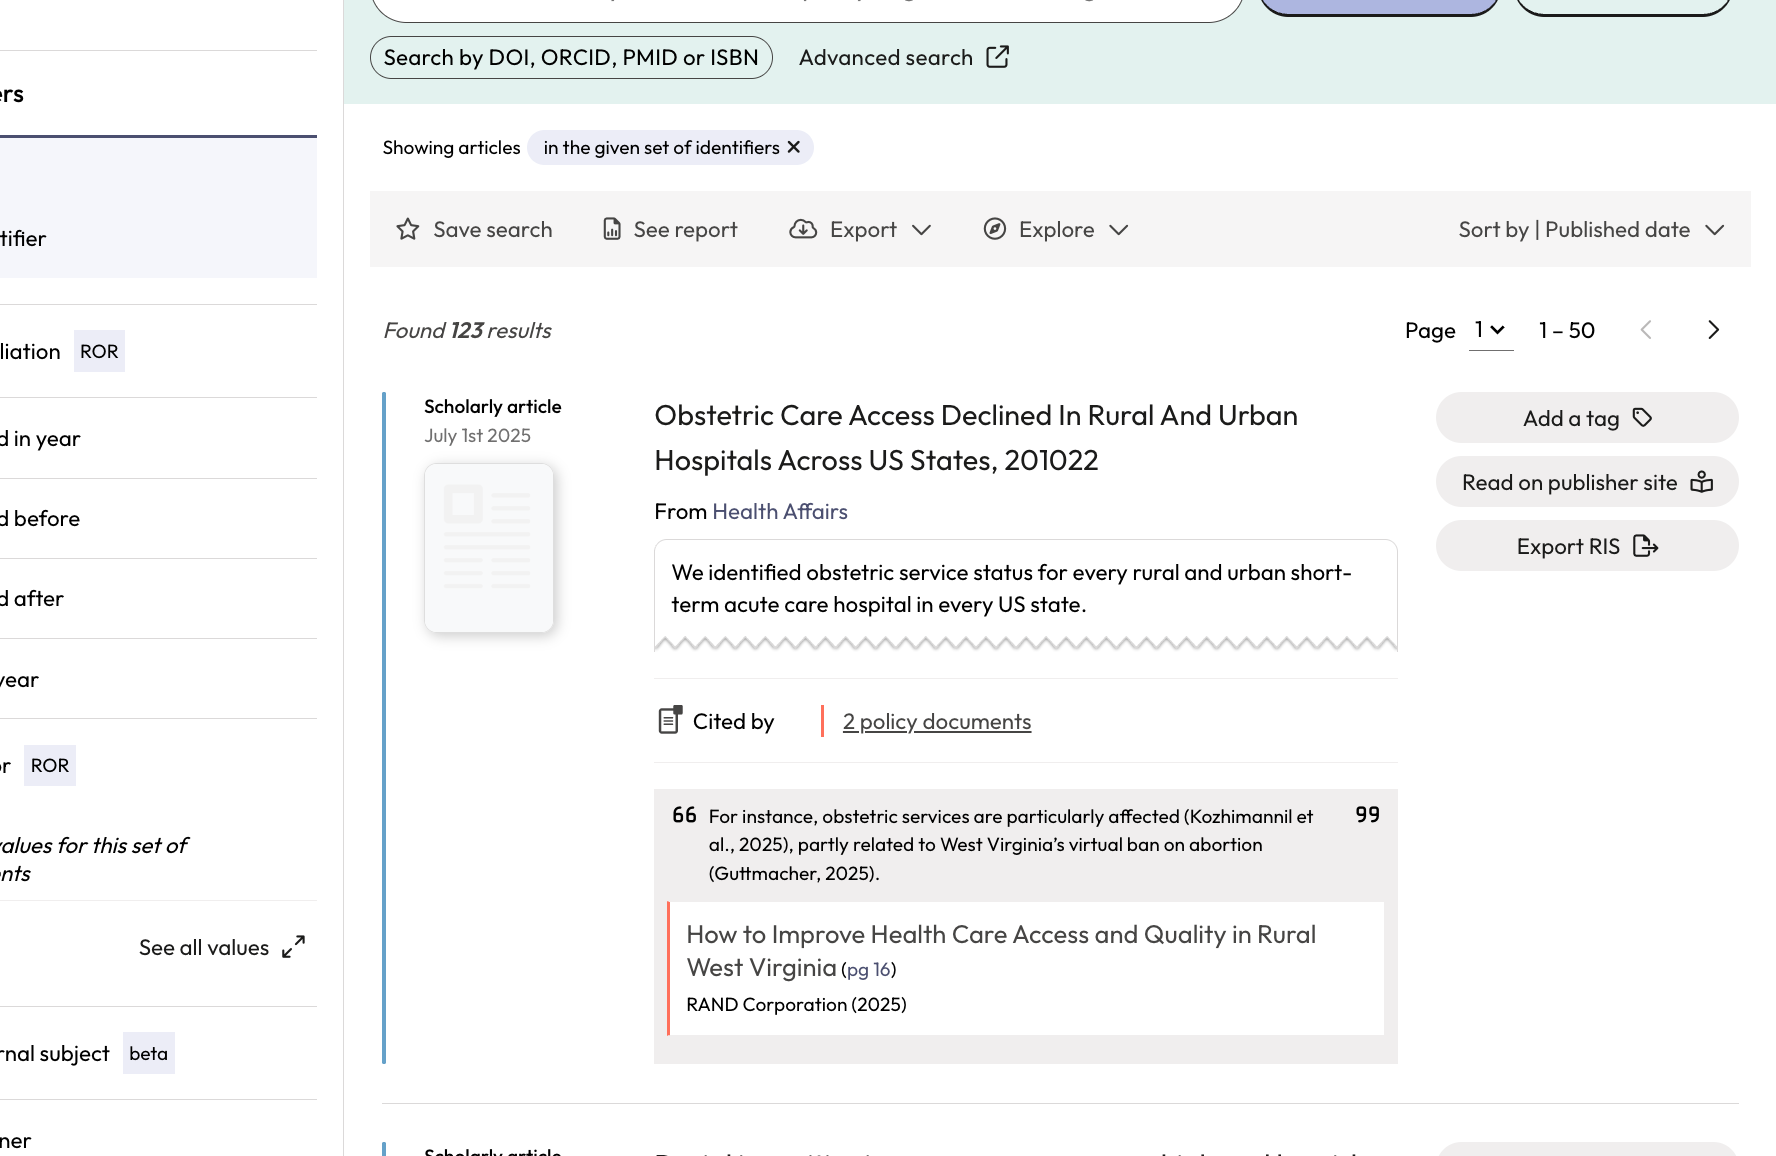
Task: Click the 'July 1st 2025' date
Action: tap(477, 435)
